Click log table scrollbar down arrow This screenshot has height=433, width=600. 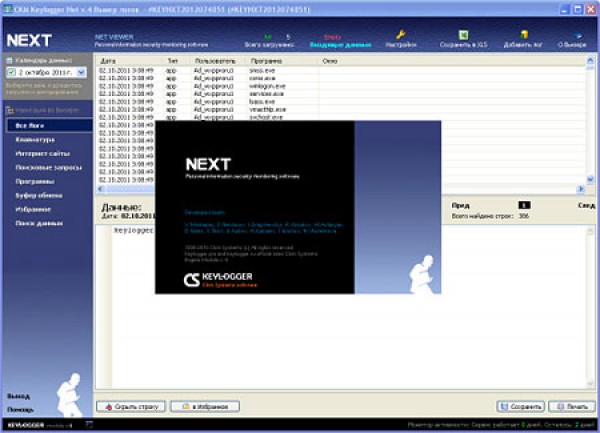click(x=590, y=179)
